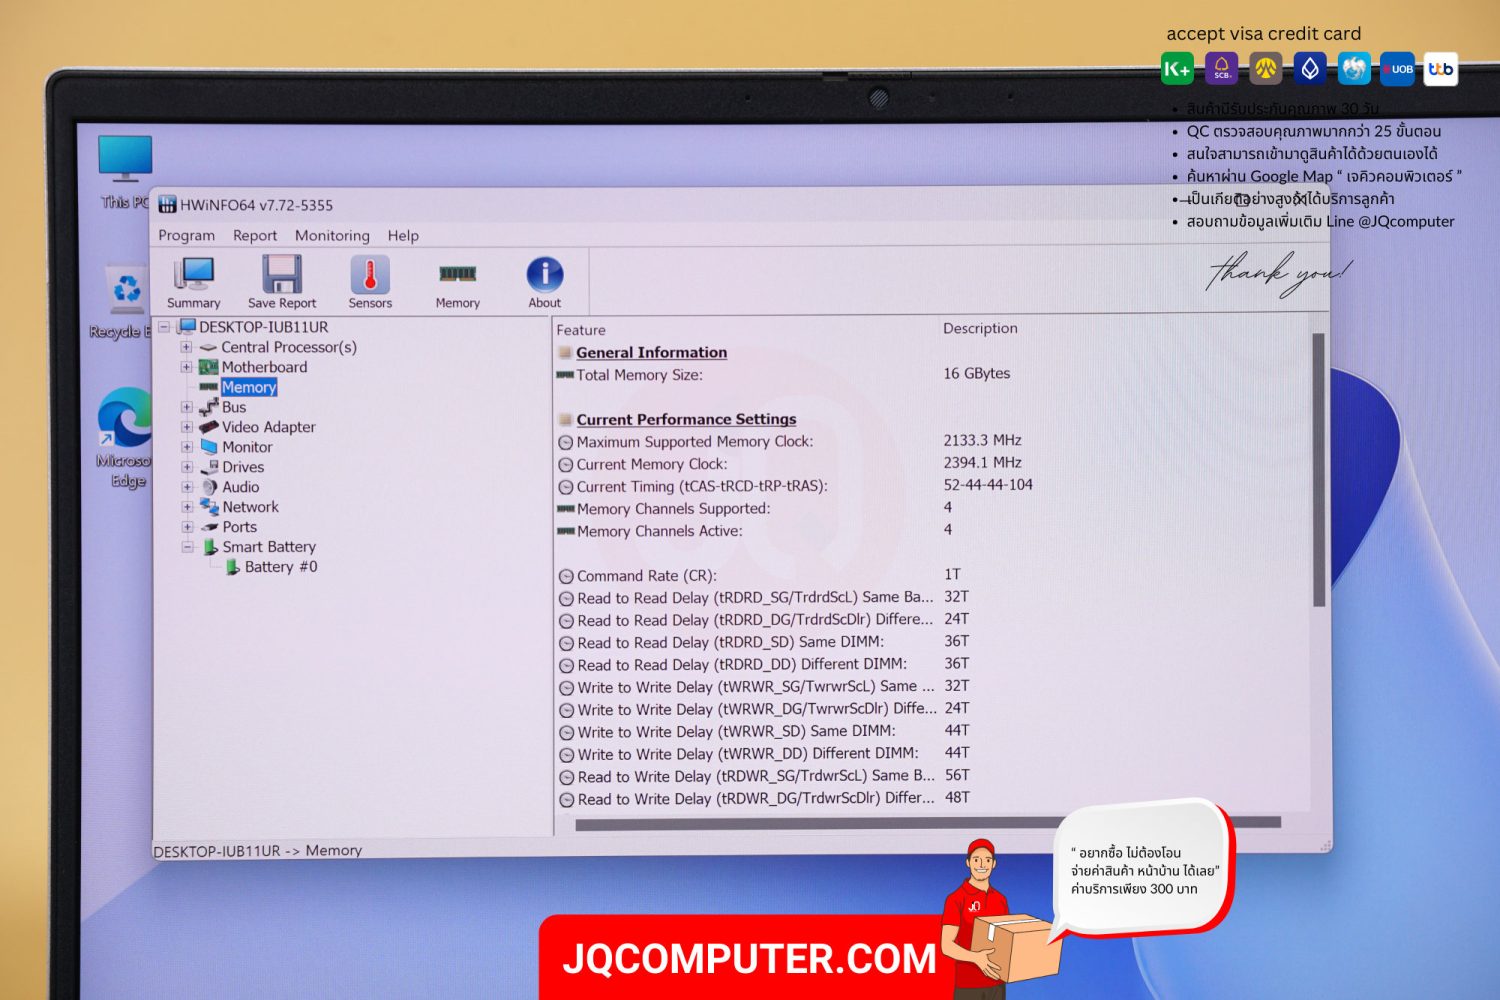Collapse the DESKTOP-IUB11UR root node
Image resolution: width=1500 pixels, height=1000 pixels.
click(164, 327)
